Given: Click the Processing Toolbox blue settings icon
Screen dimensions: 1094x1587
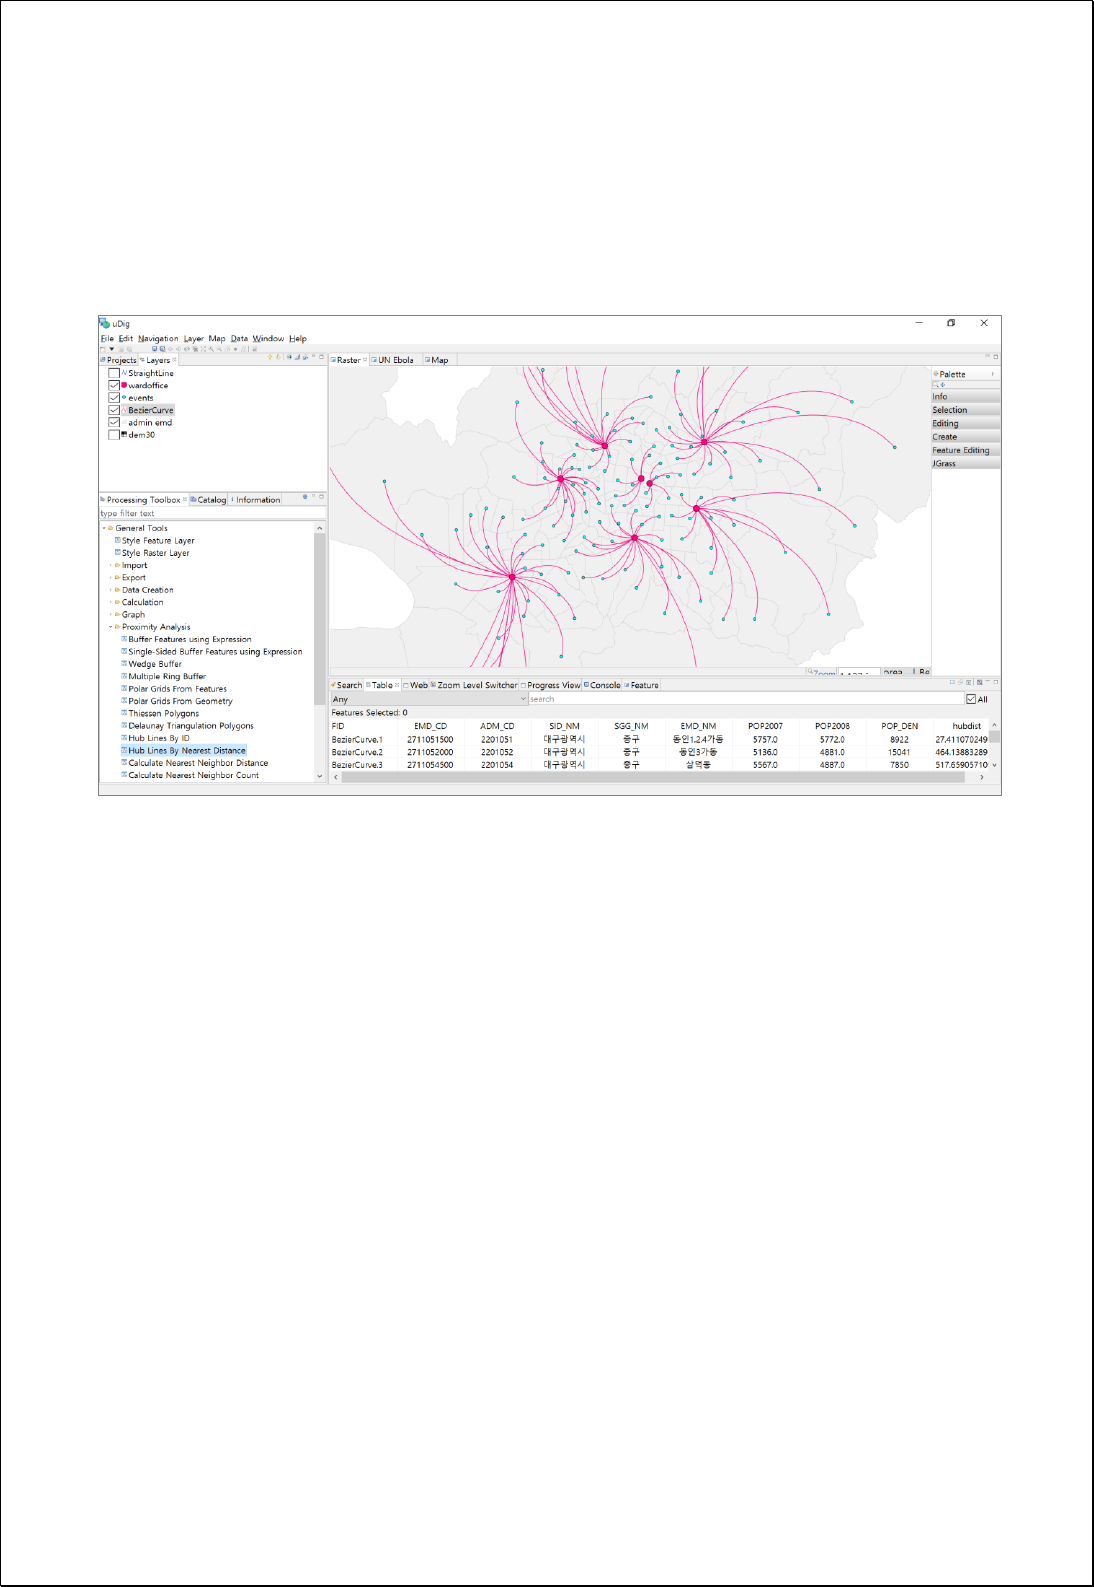Looking at the screenshot, I should [305, 497].
